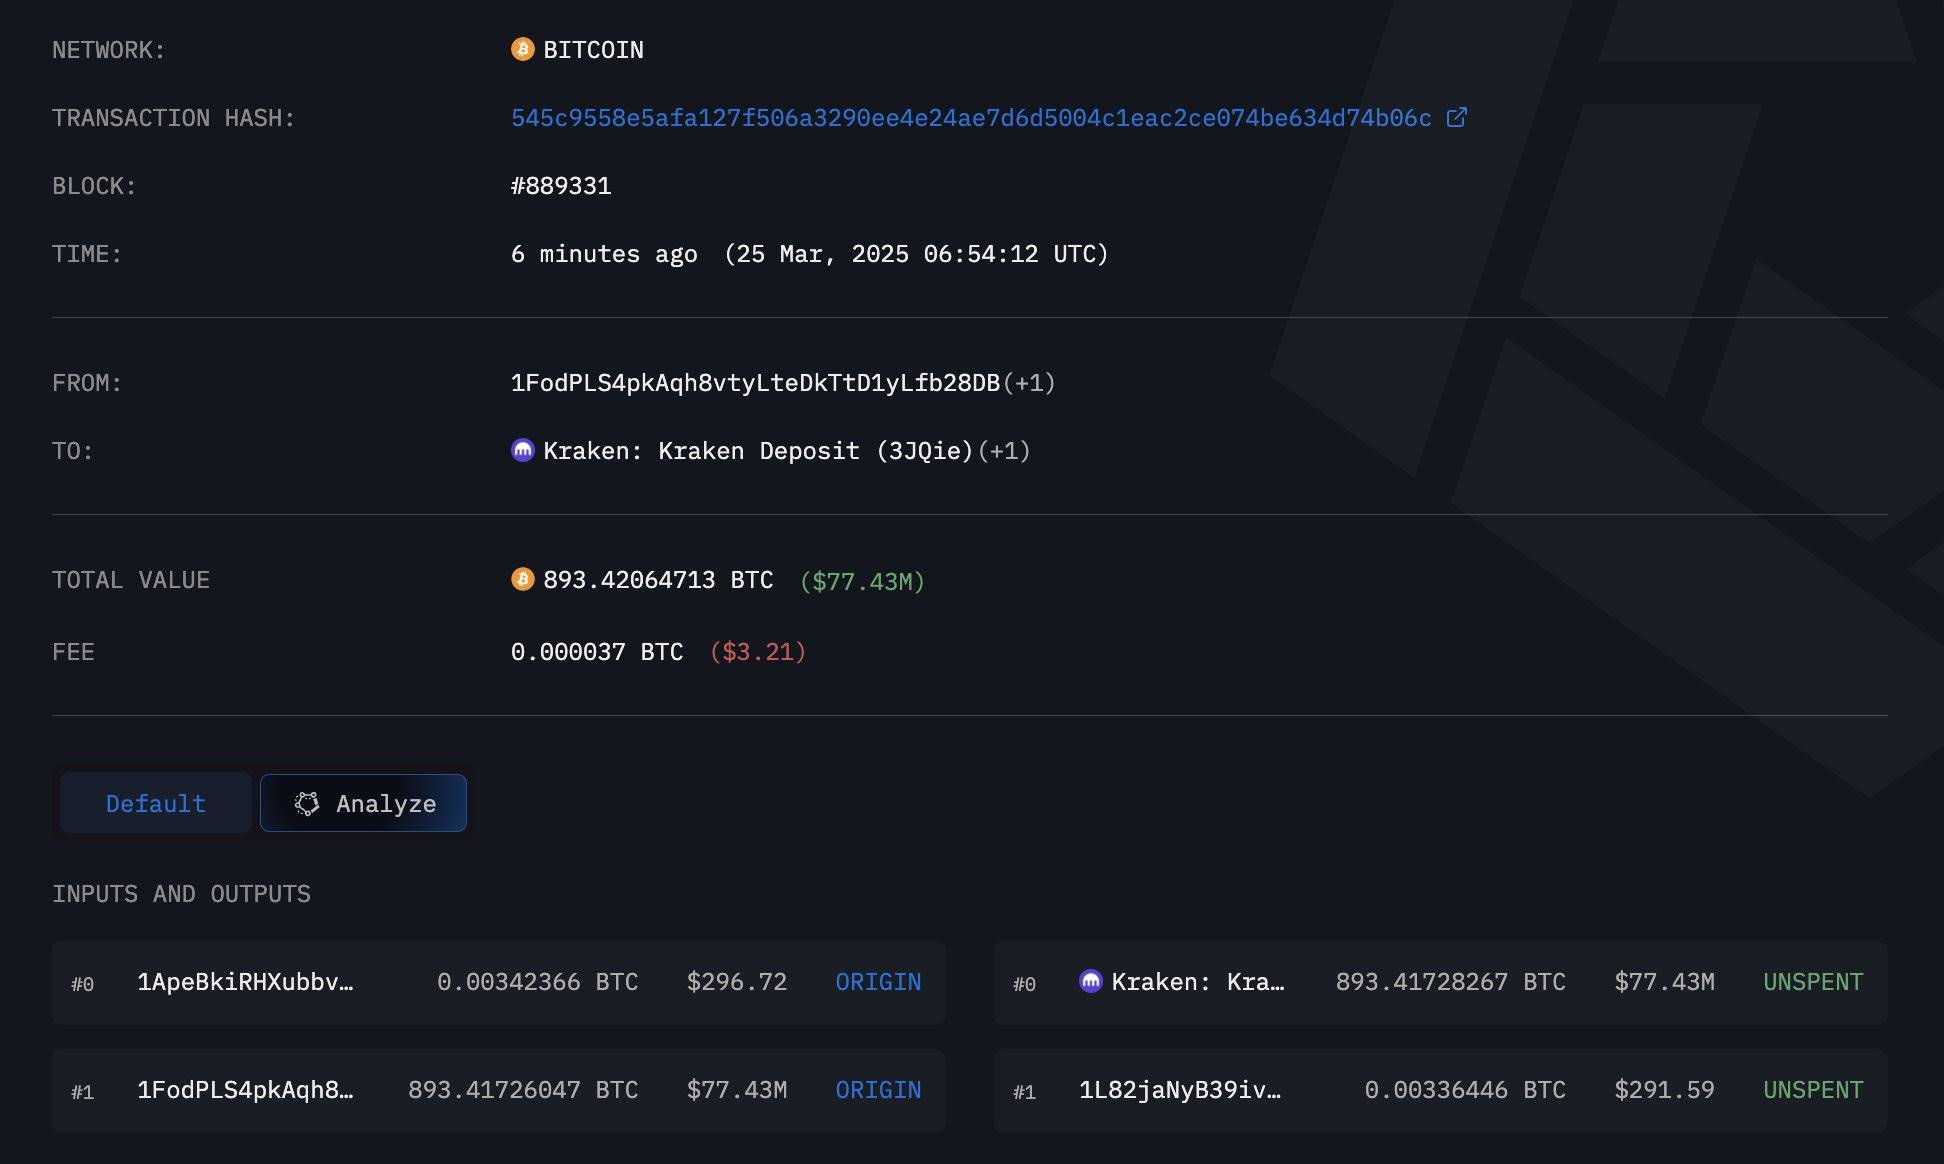Click the ORIGIN label on input #1
Screen dimensions: 1944x1164
[x=877, y=1090]
